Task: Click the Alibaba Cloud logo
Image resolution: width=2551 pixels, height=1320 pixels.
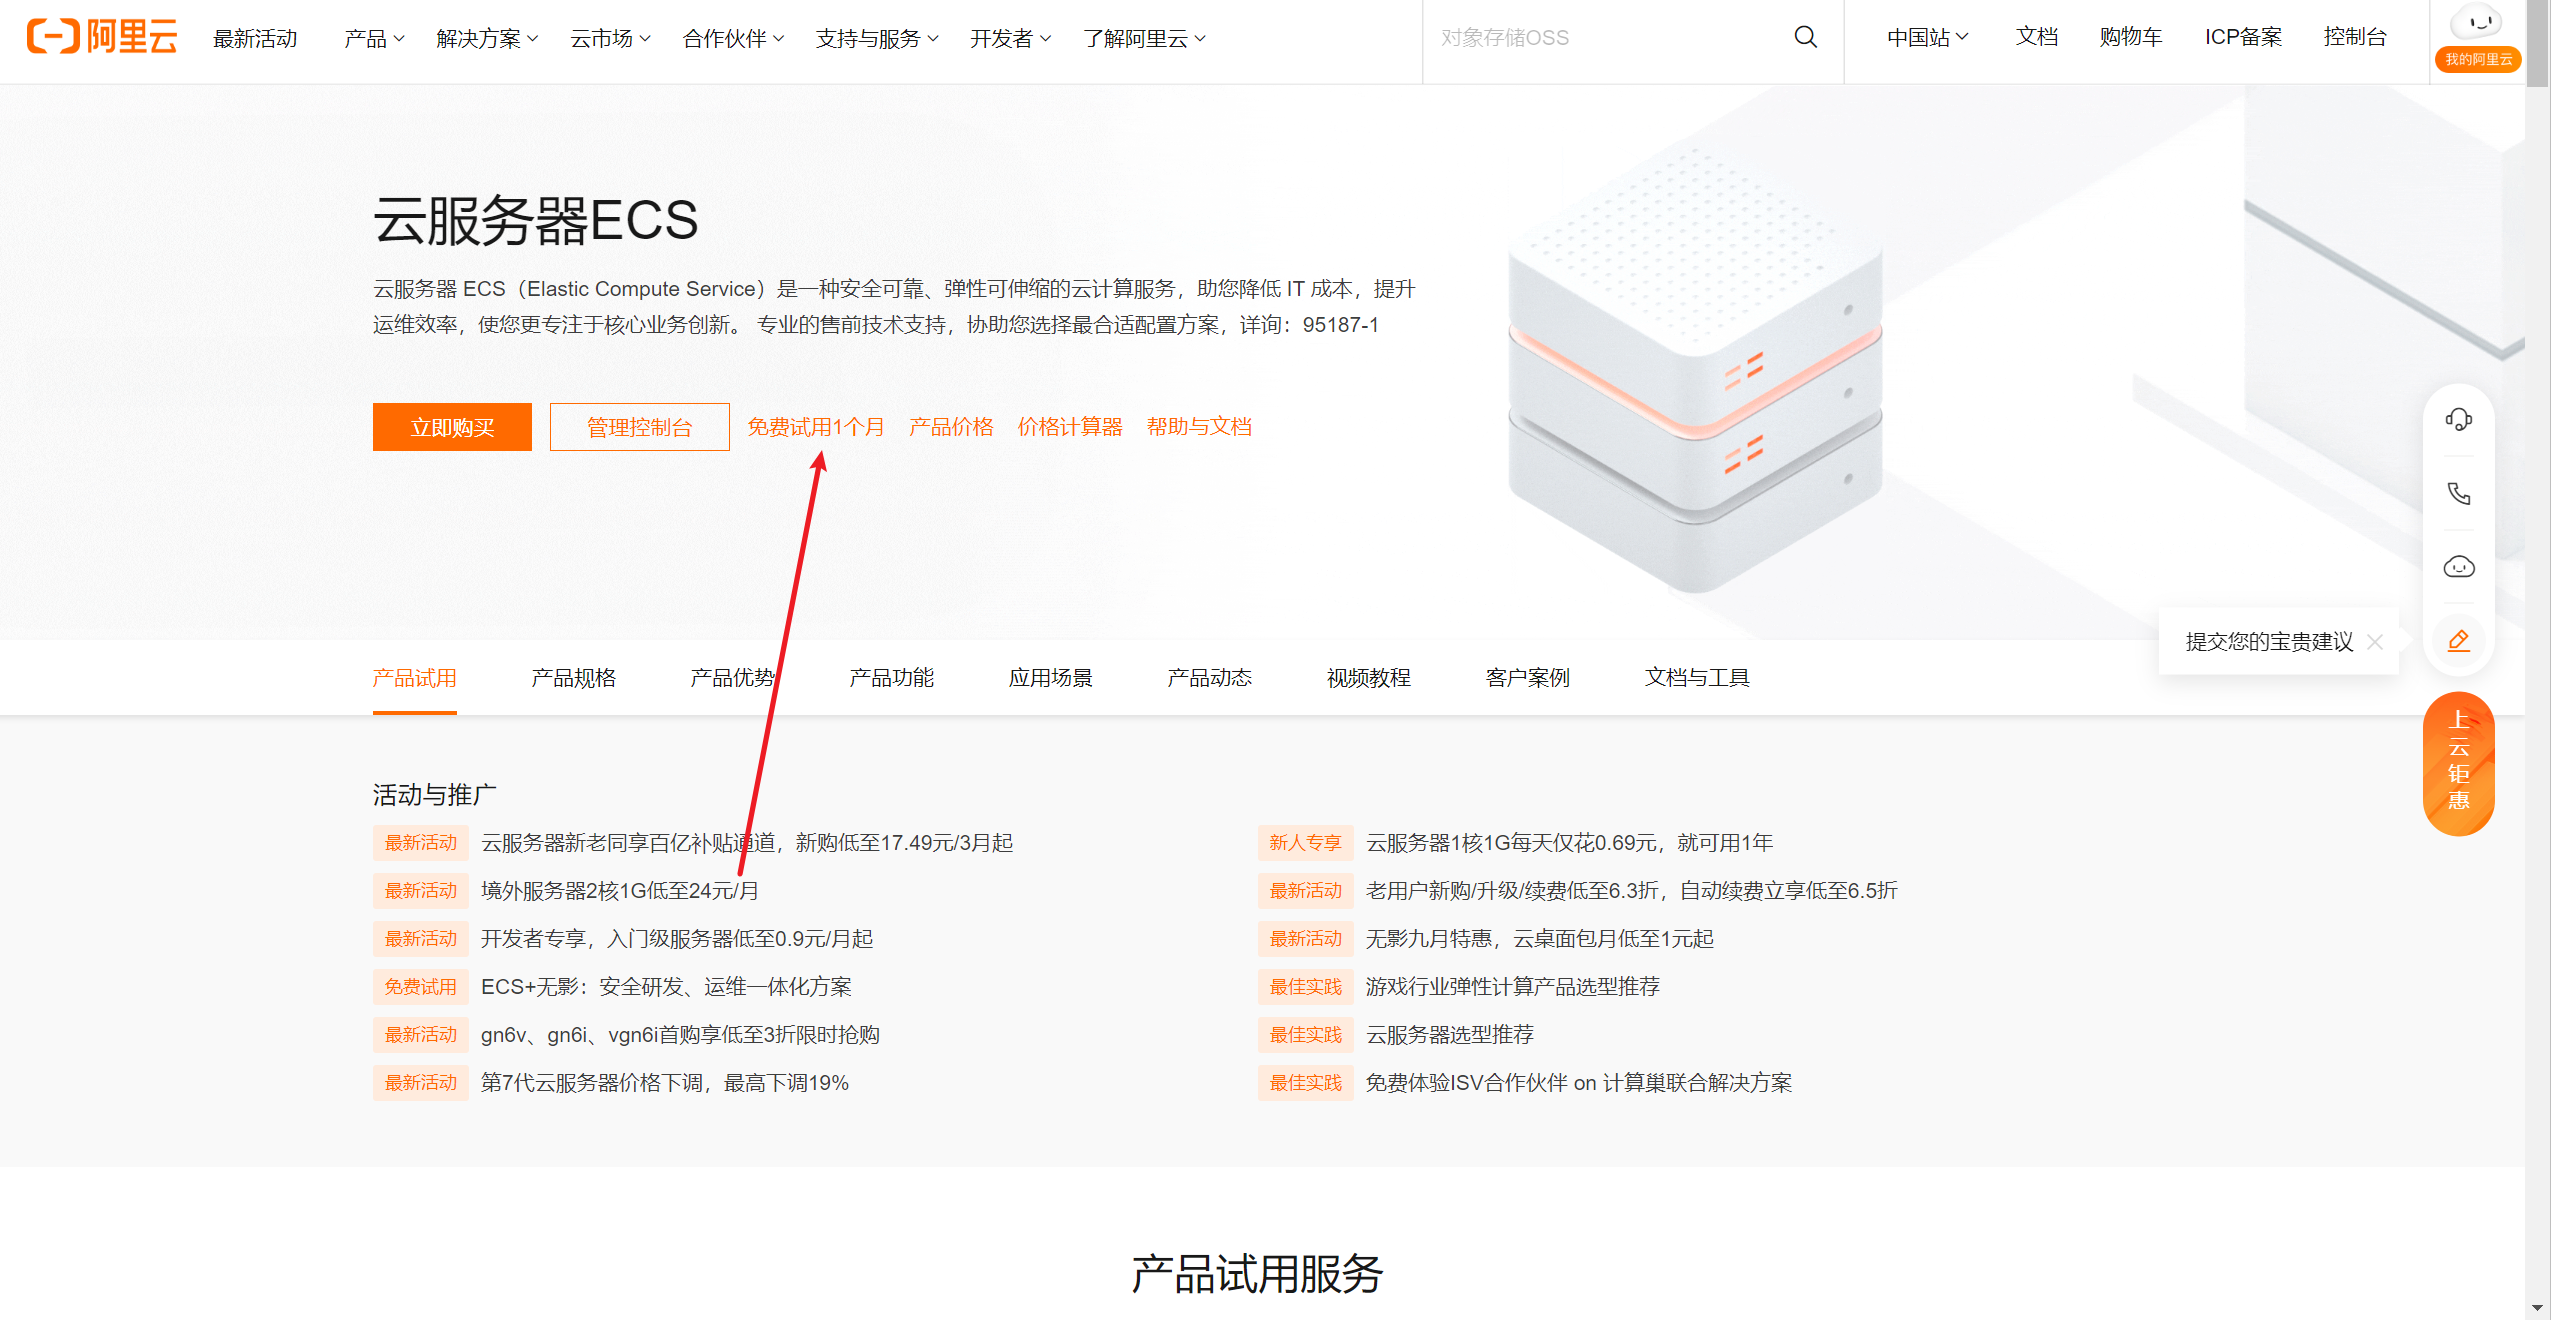Action: point(102,37)
